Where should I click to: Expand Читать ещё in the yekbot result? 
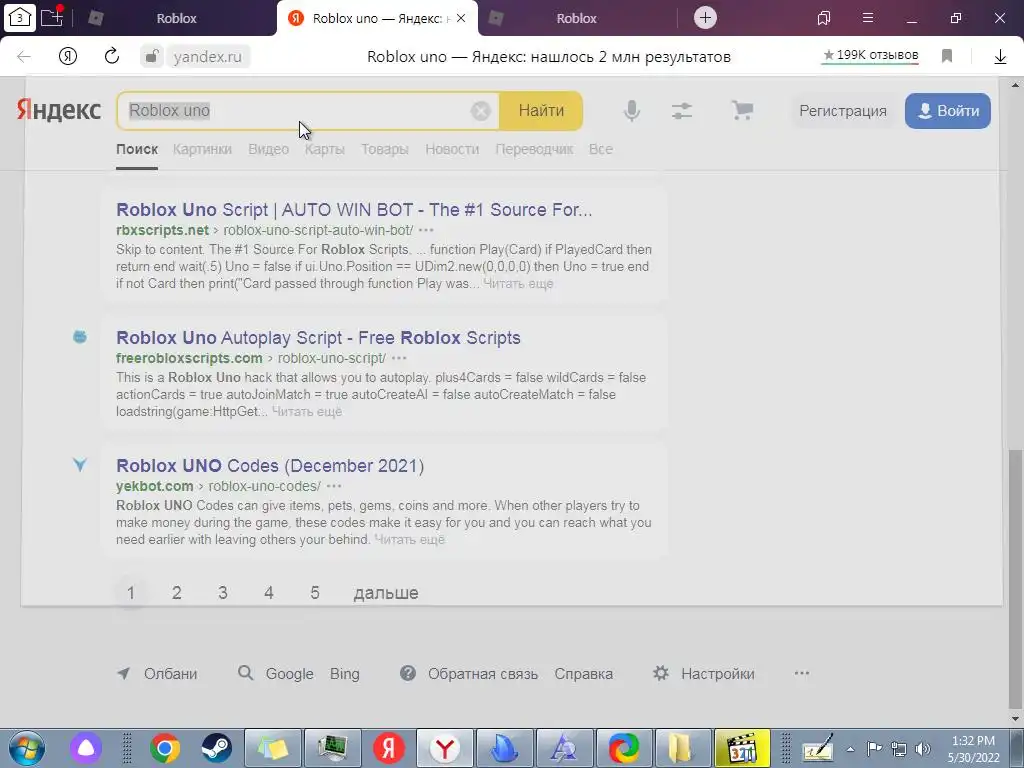409,539
